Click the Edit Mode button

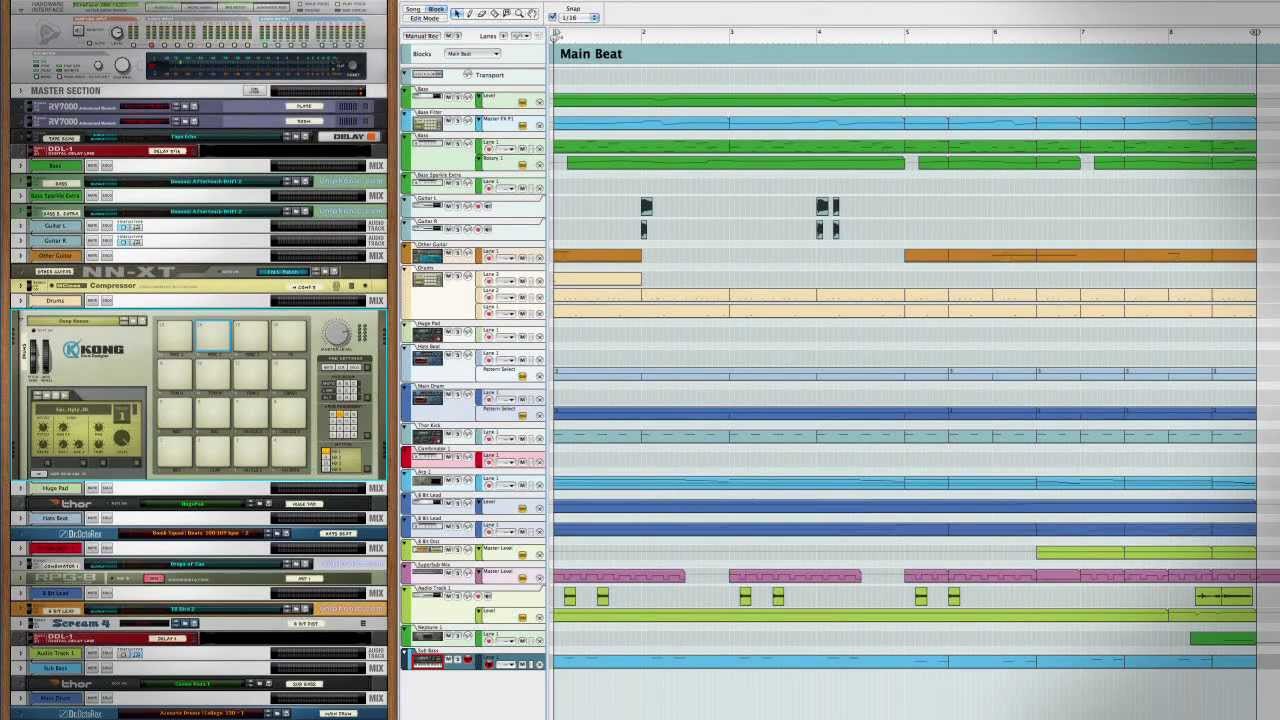pyautogui.click(x=425, y=18)
